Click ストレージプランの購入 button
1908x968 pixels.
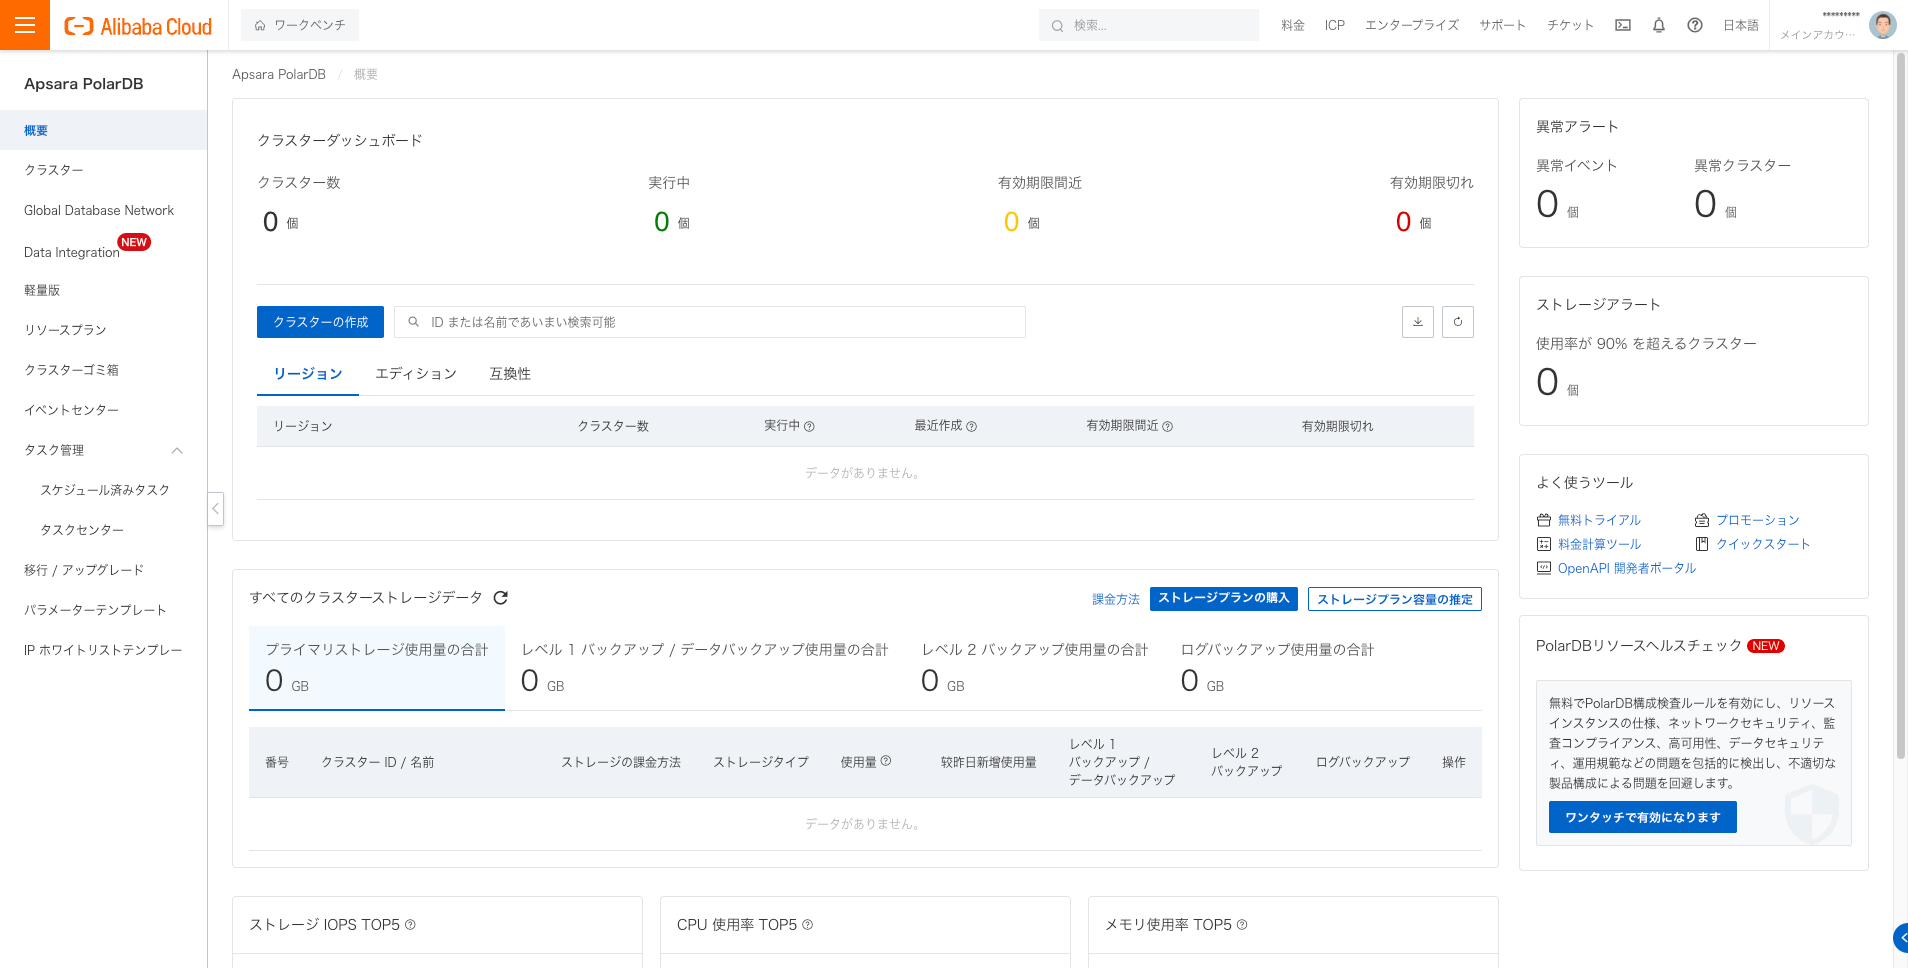click(x=1224, y=598)
